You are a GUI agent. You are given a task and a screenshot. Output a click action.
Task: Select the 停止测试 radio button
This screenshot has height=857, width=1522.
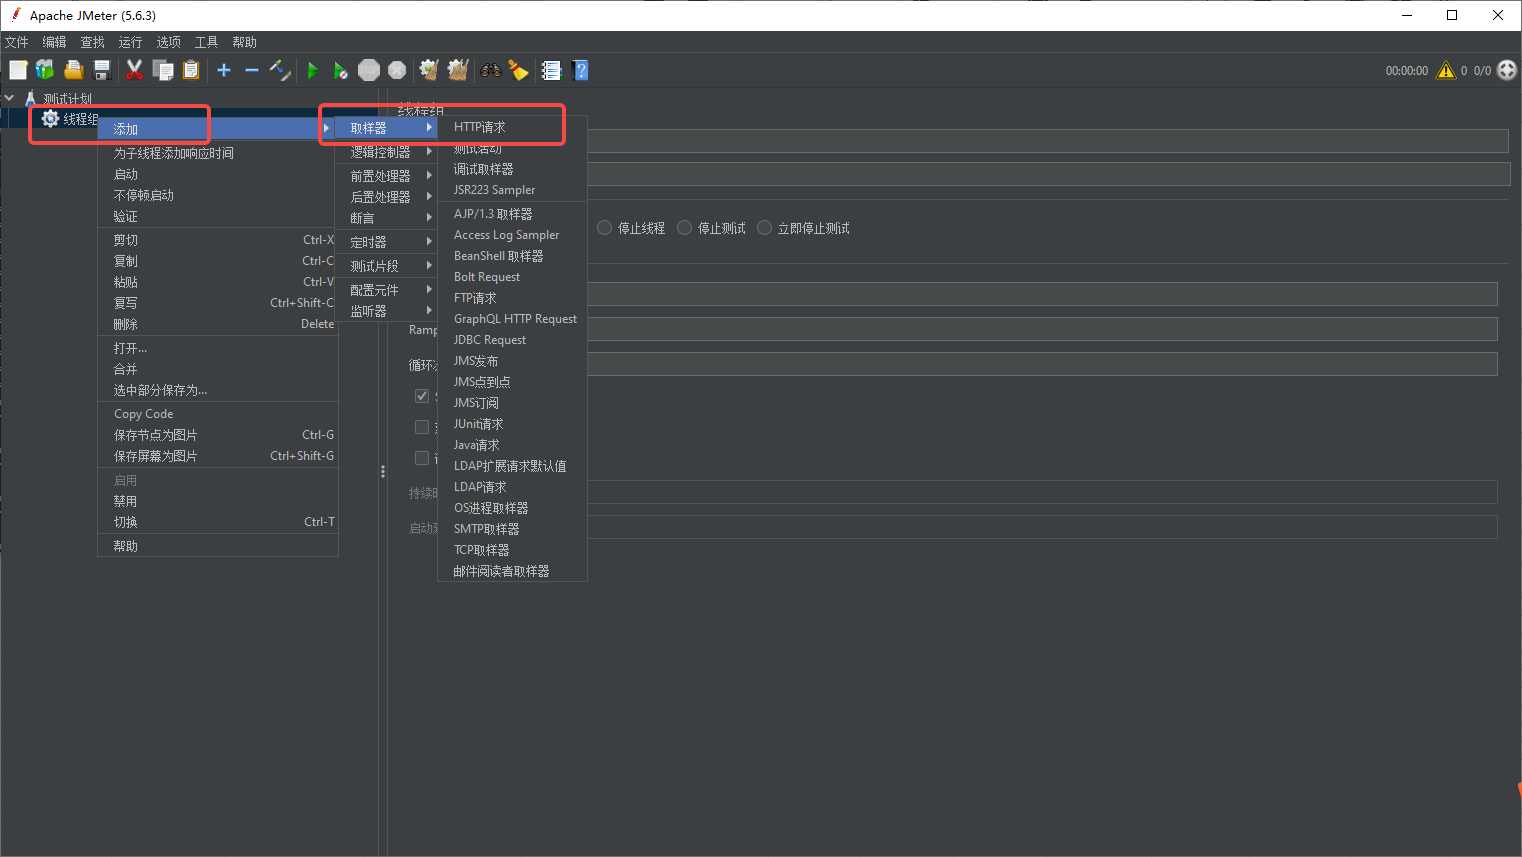tap(684, 228)
